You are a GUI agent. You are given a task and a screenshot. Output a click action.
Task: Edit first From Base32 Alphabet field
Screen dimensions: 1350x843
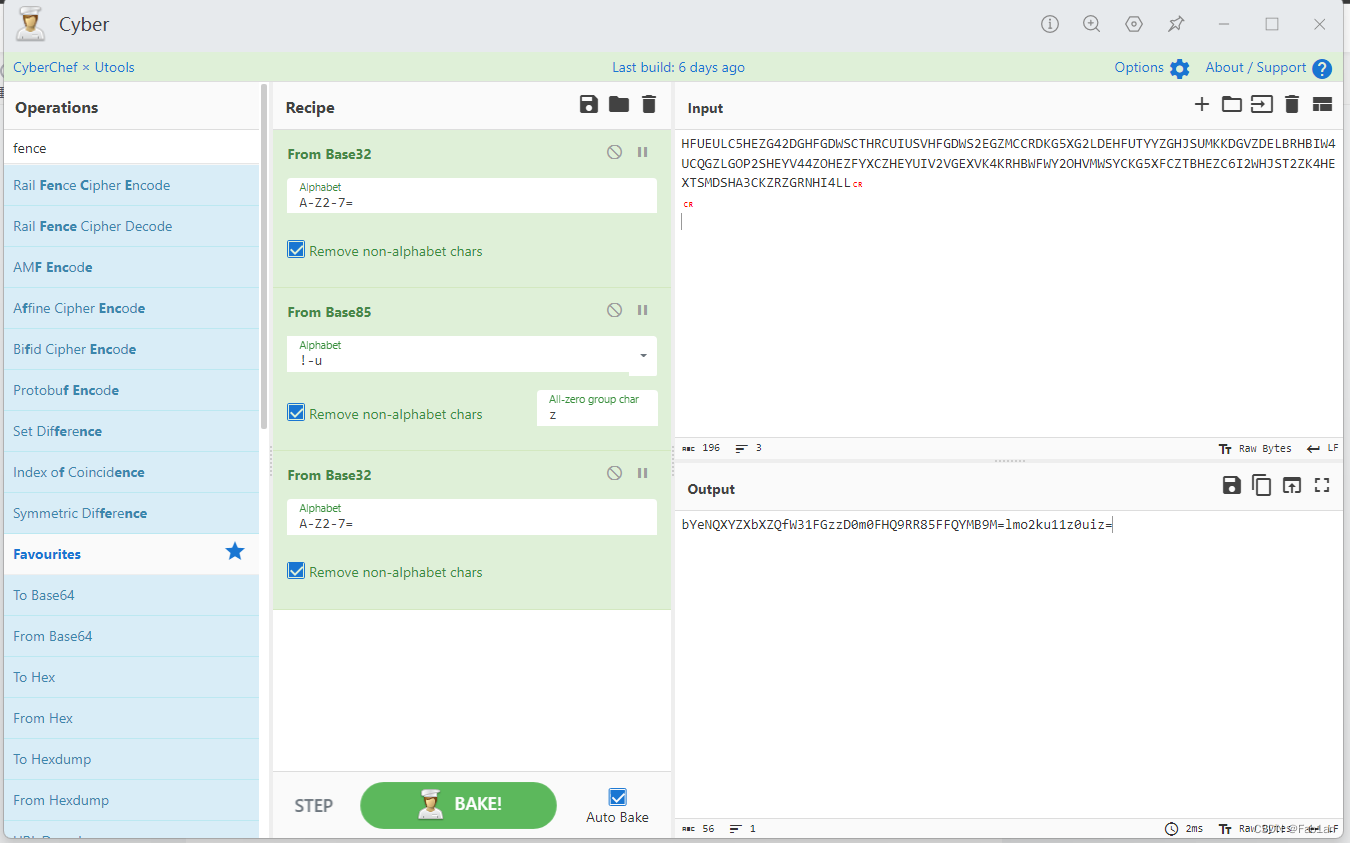pyautogui.click(x=472, y=194)
